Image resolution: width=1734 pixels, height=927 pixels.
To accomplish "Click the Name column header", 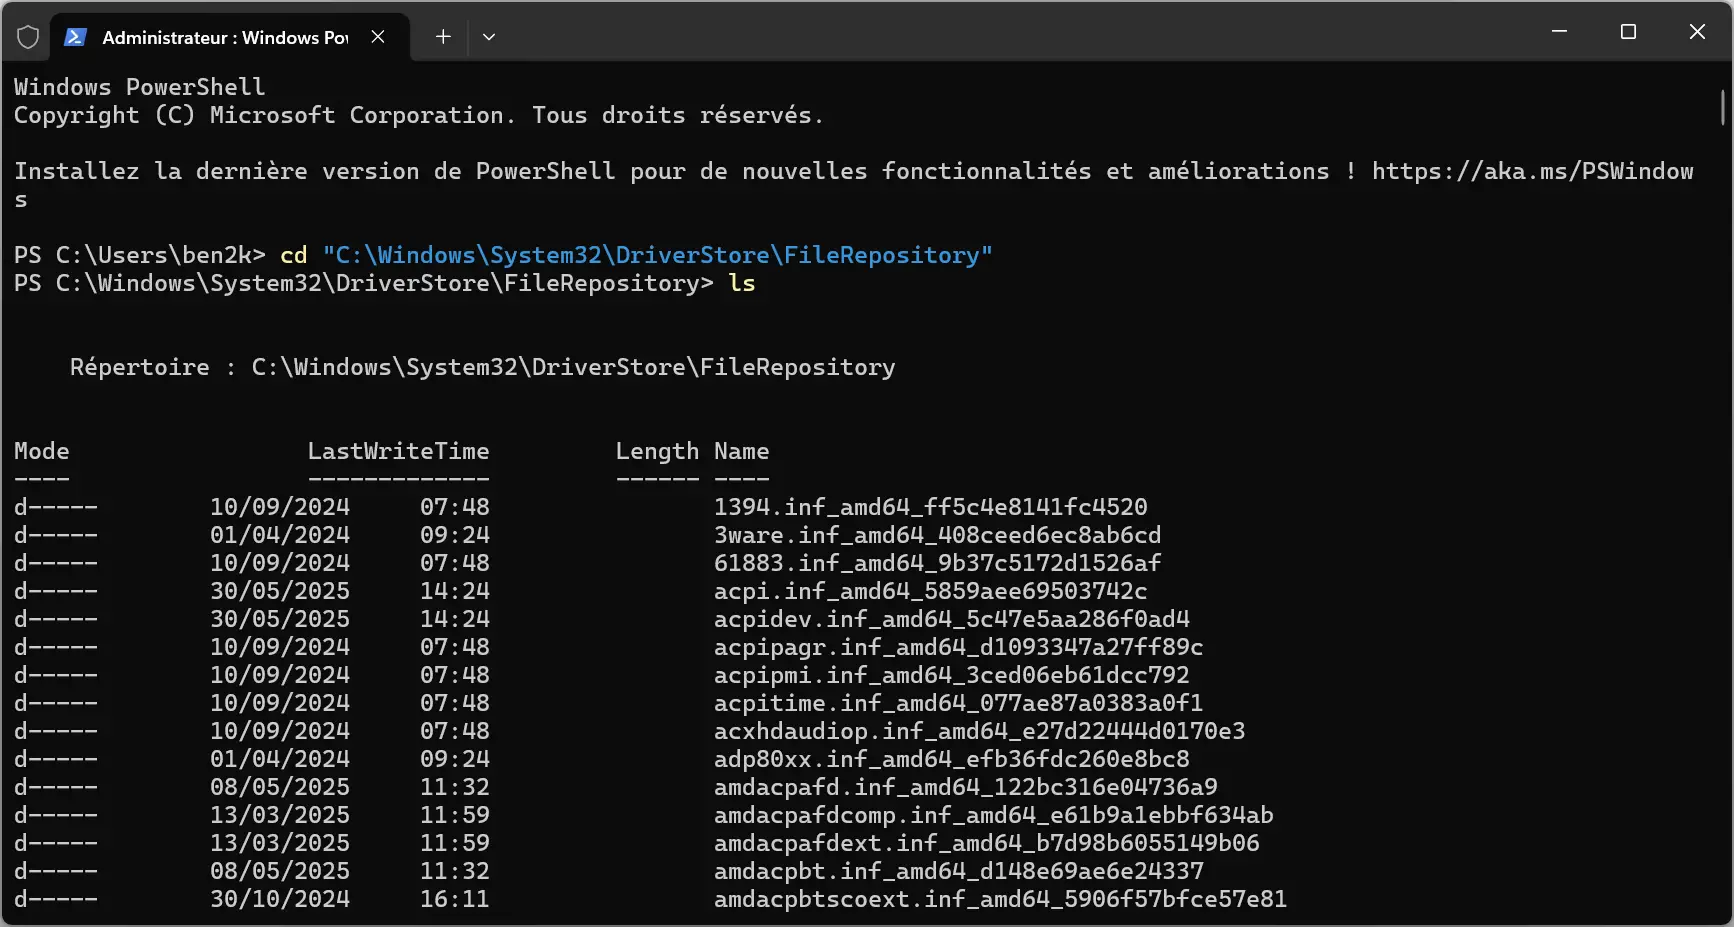I will coord(741,451).
